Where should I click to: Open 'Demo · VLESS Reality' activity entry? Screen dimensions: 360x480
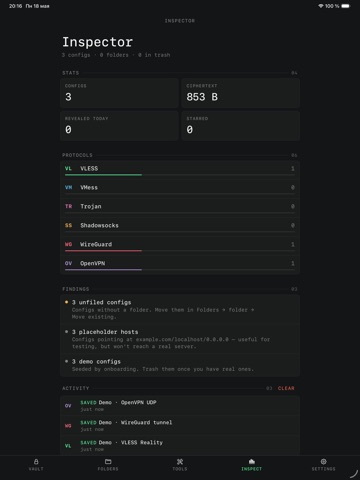pyautogui.click(x=180, y=446)
